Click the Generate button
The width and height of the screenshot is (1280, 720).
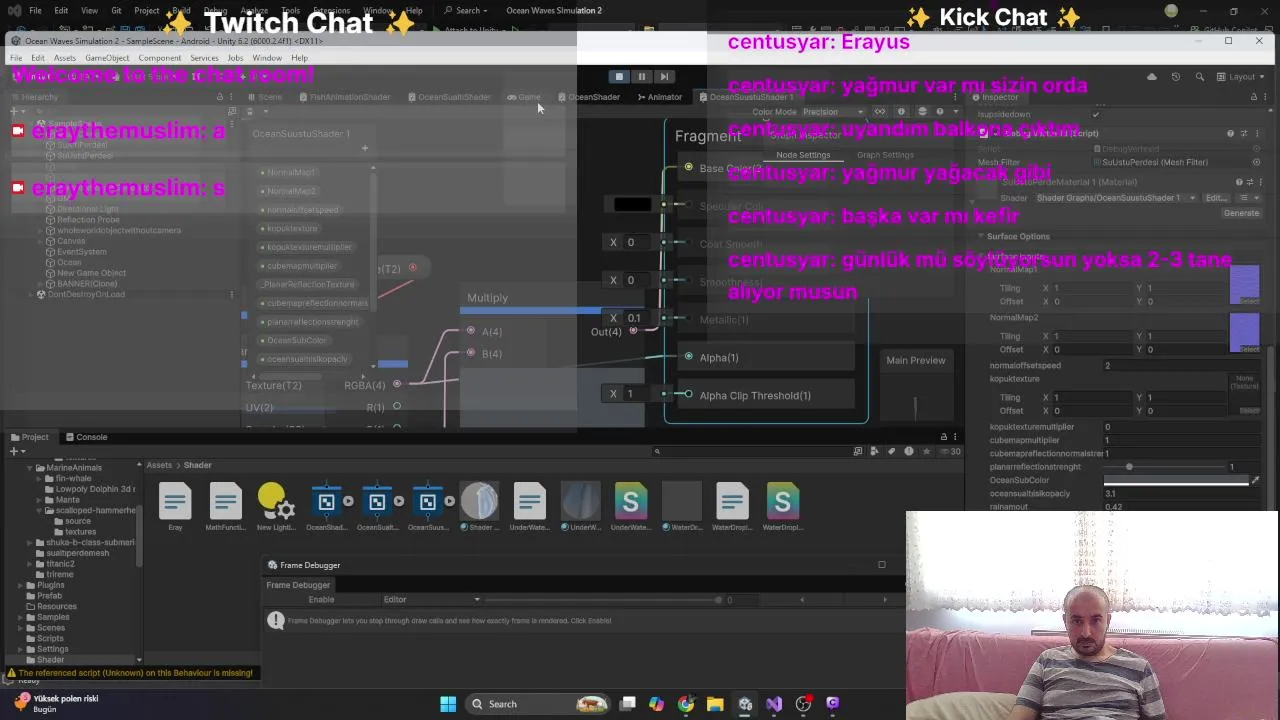point(1241,213)
